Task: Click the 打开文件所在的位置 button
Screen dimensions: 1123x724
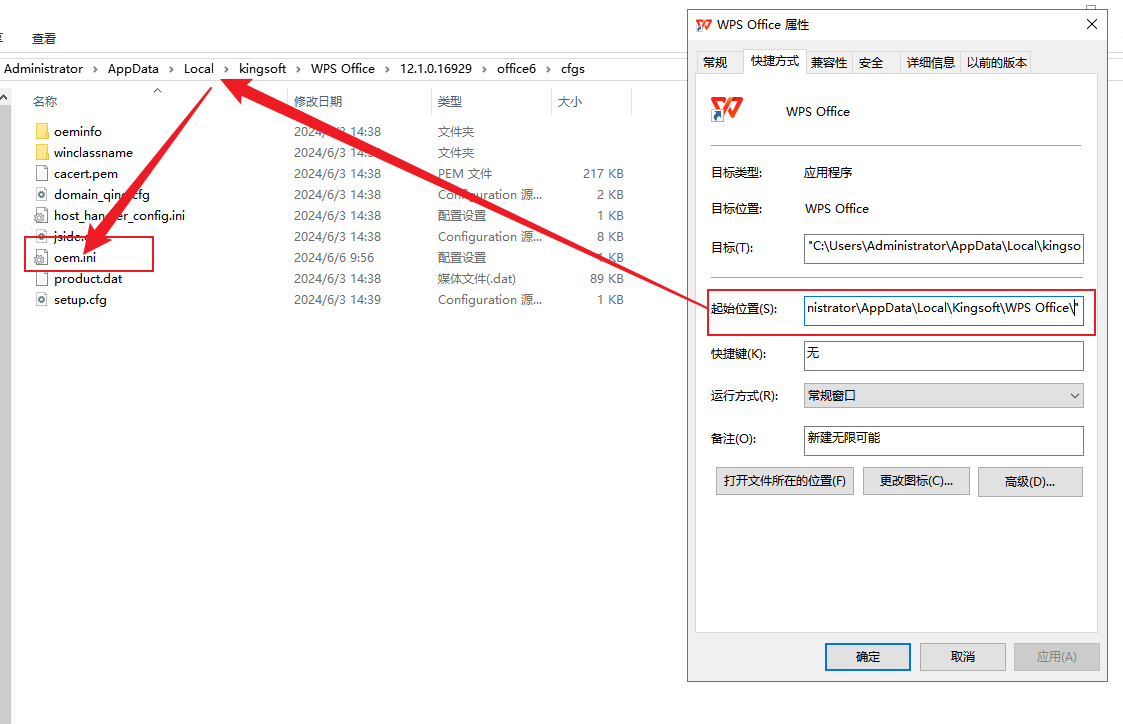Action: [785, 481]
